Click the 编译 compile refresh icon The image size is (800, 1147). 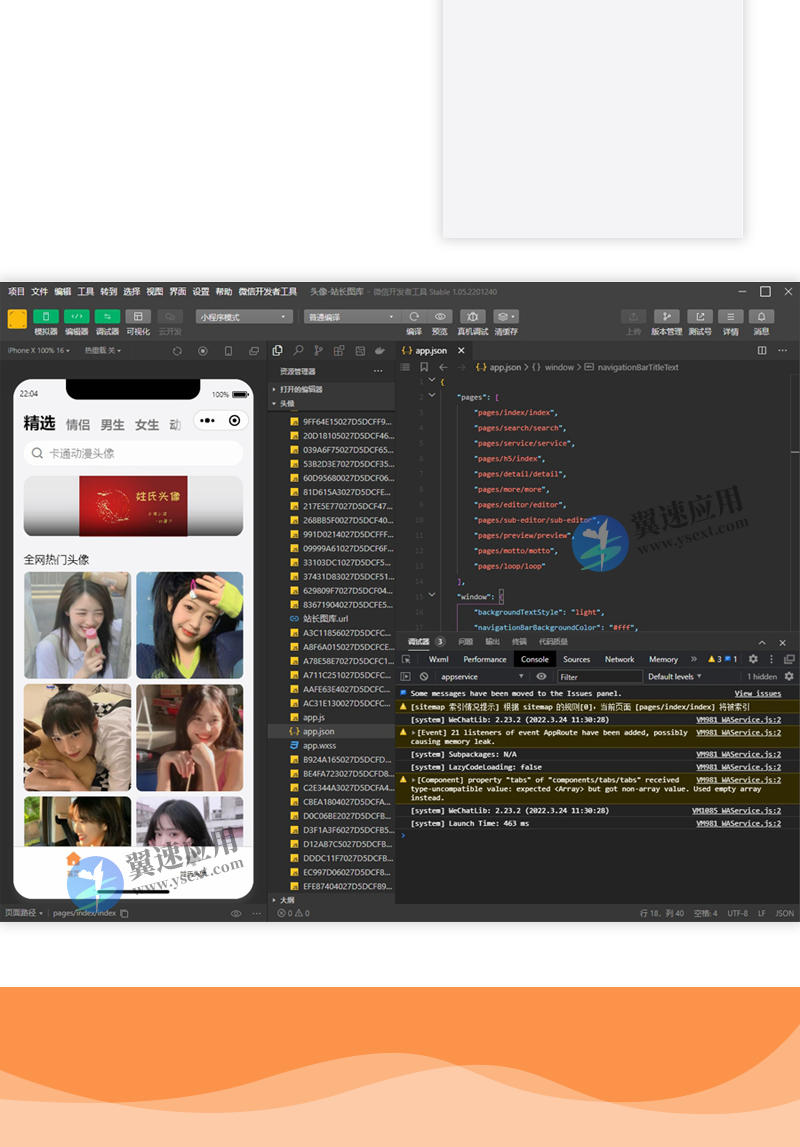(x=414, y=317)
